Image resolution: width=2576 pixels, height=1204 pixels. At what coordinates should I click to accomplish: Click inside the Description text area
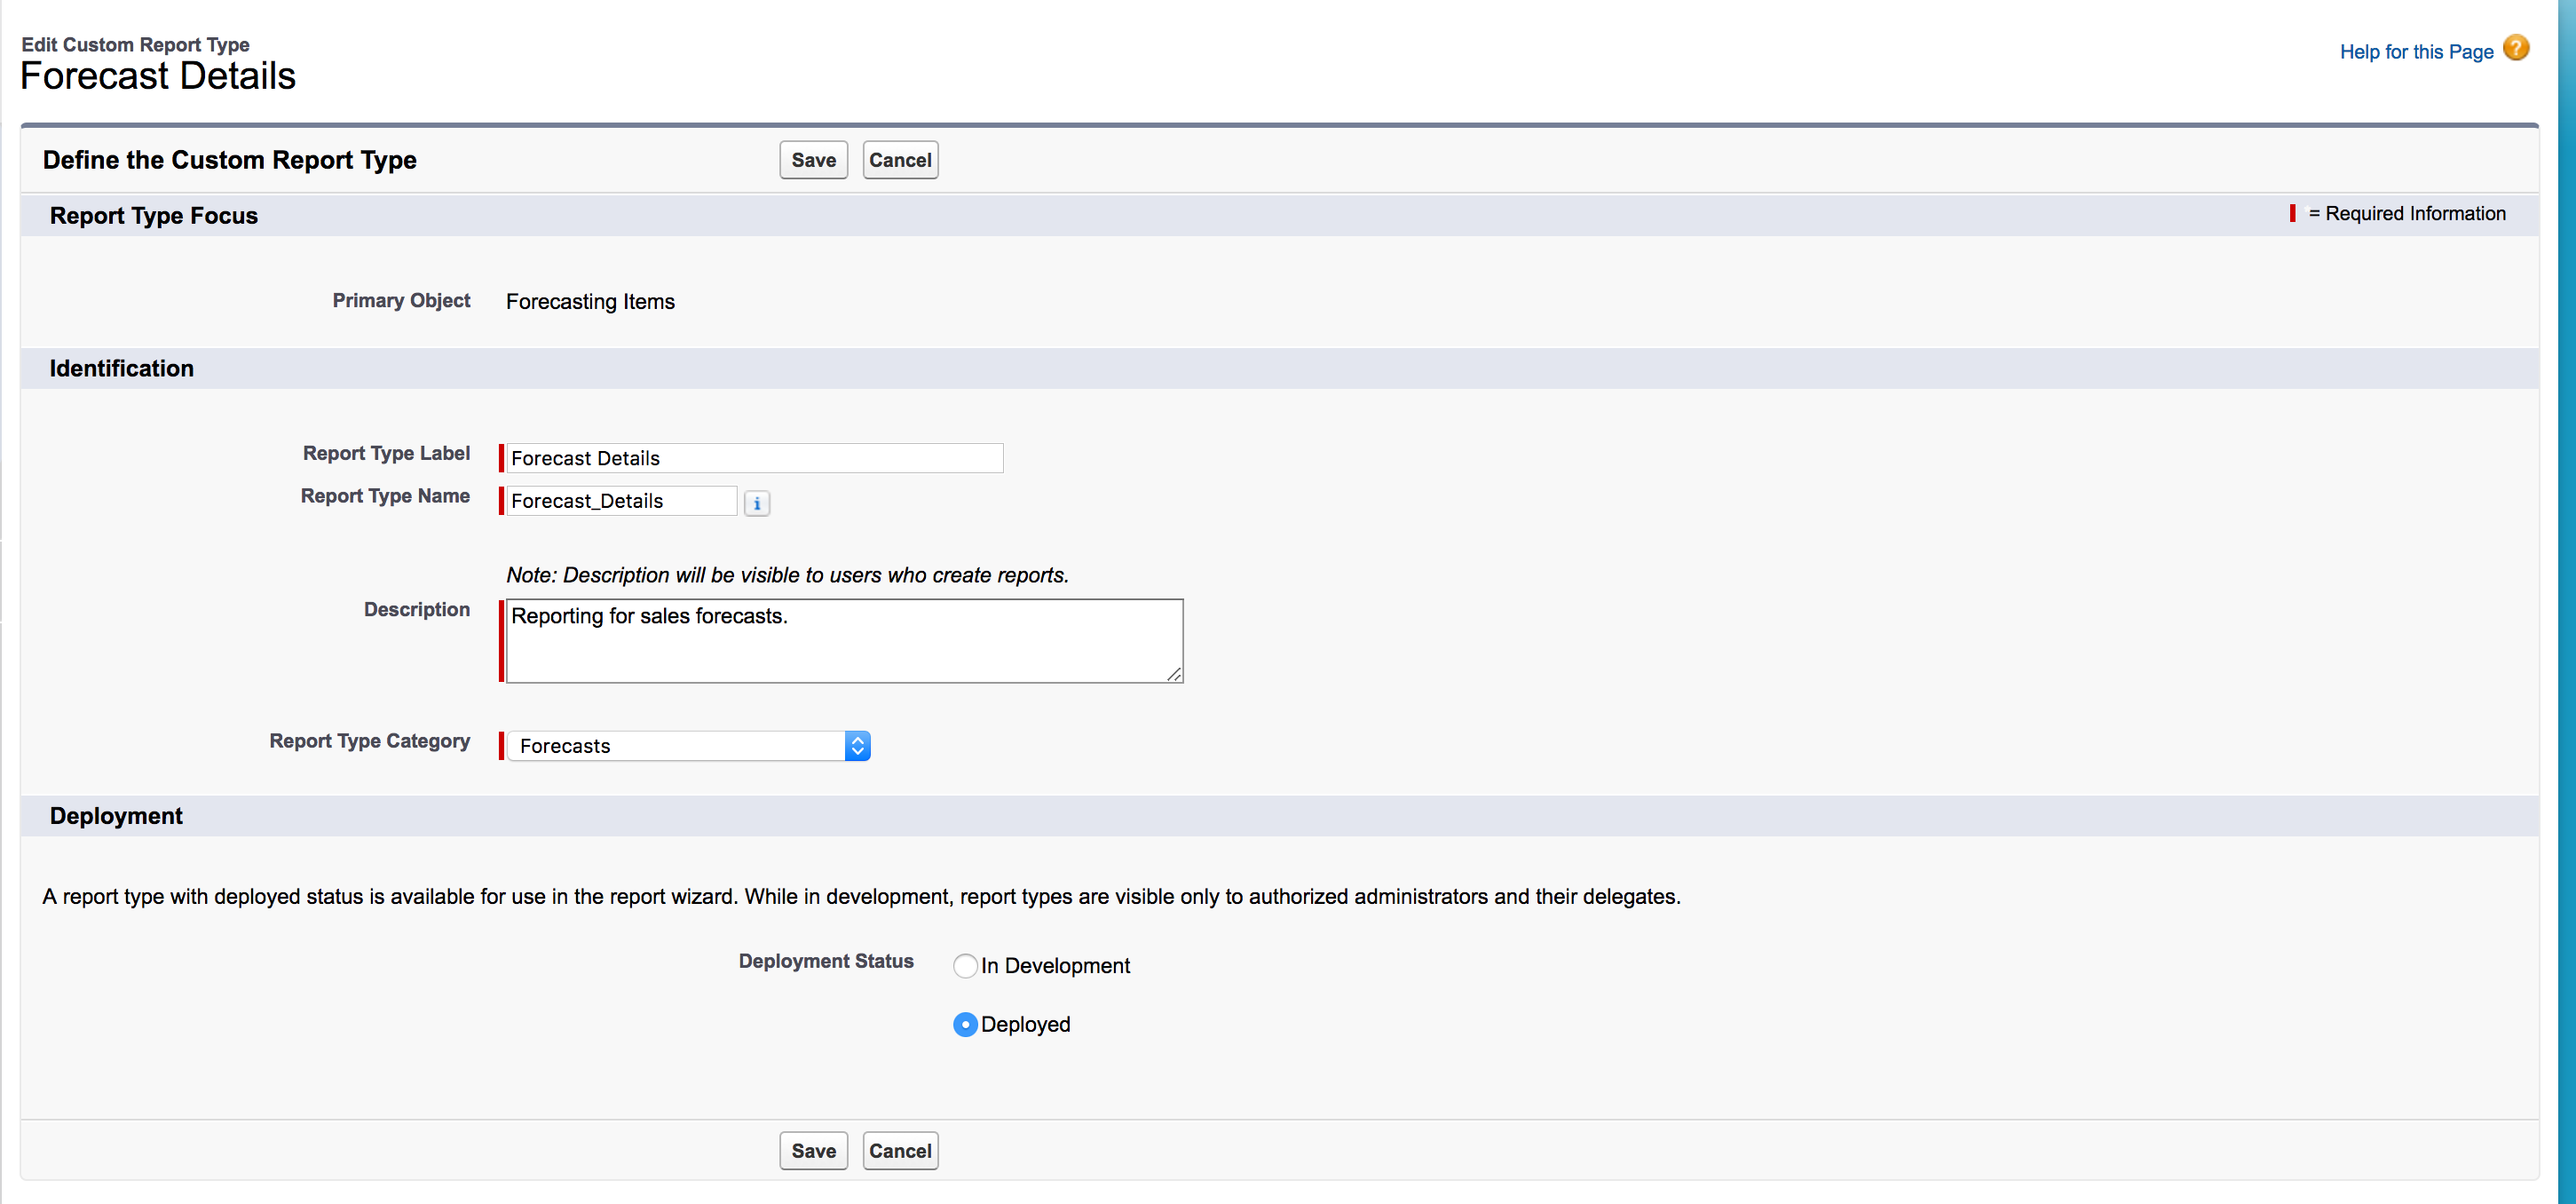point(844,641)
